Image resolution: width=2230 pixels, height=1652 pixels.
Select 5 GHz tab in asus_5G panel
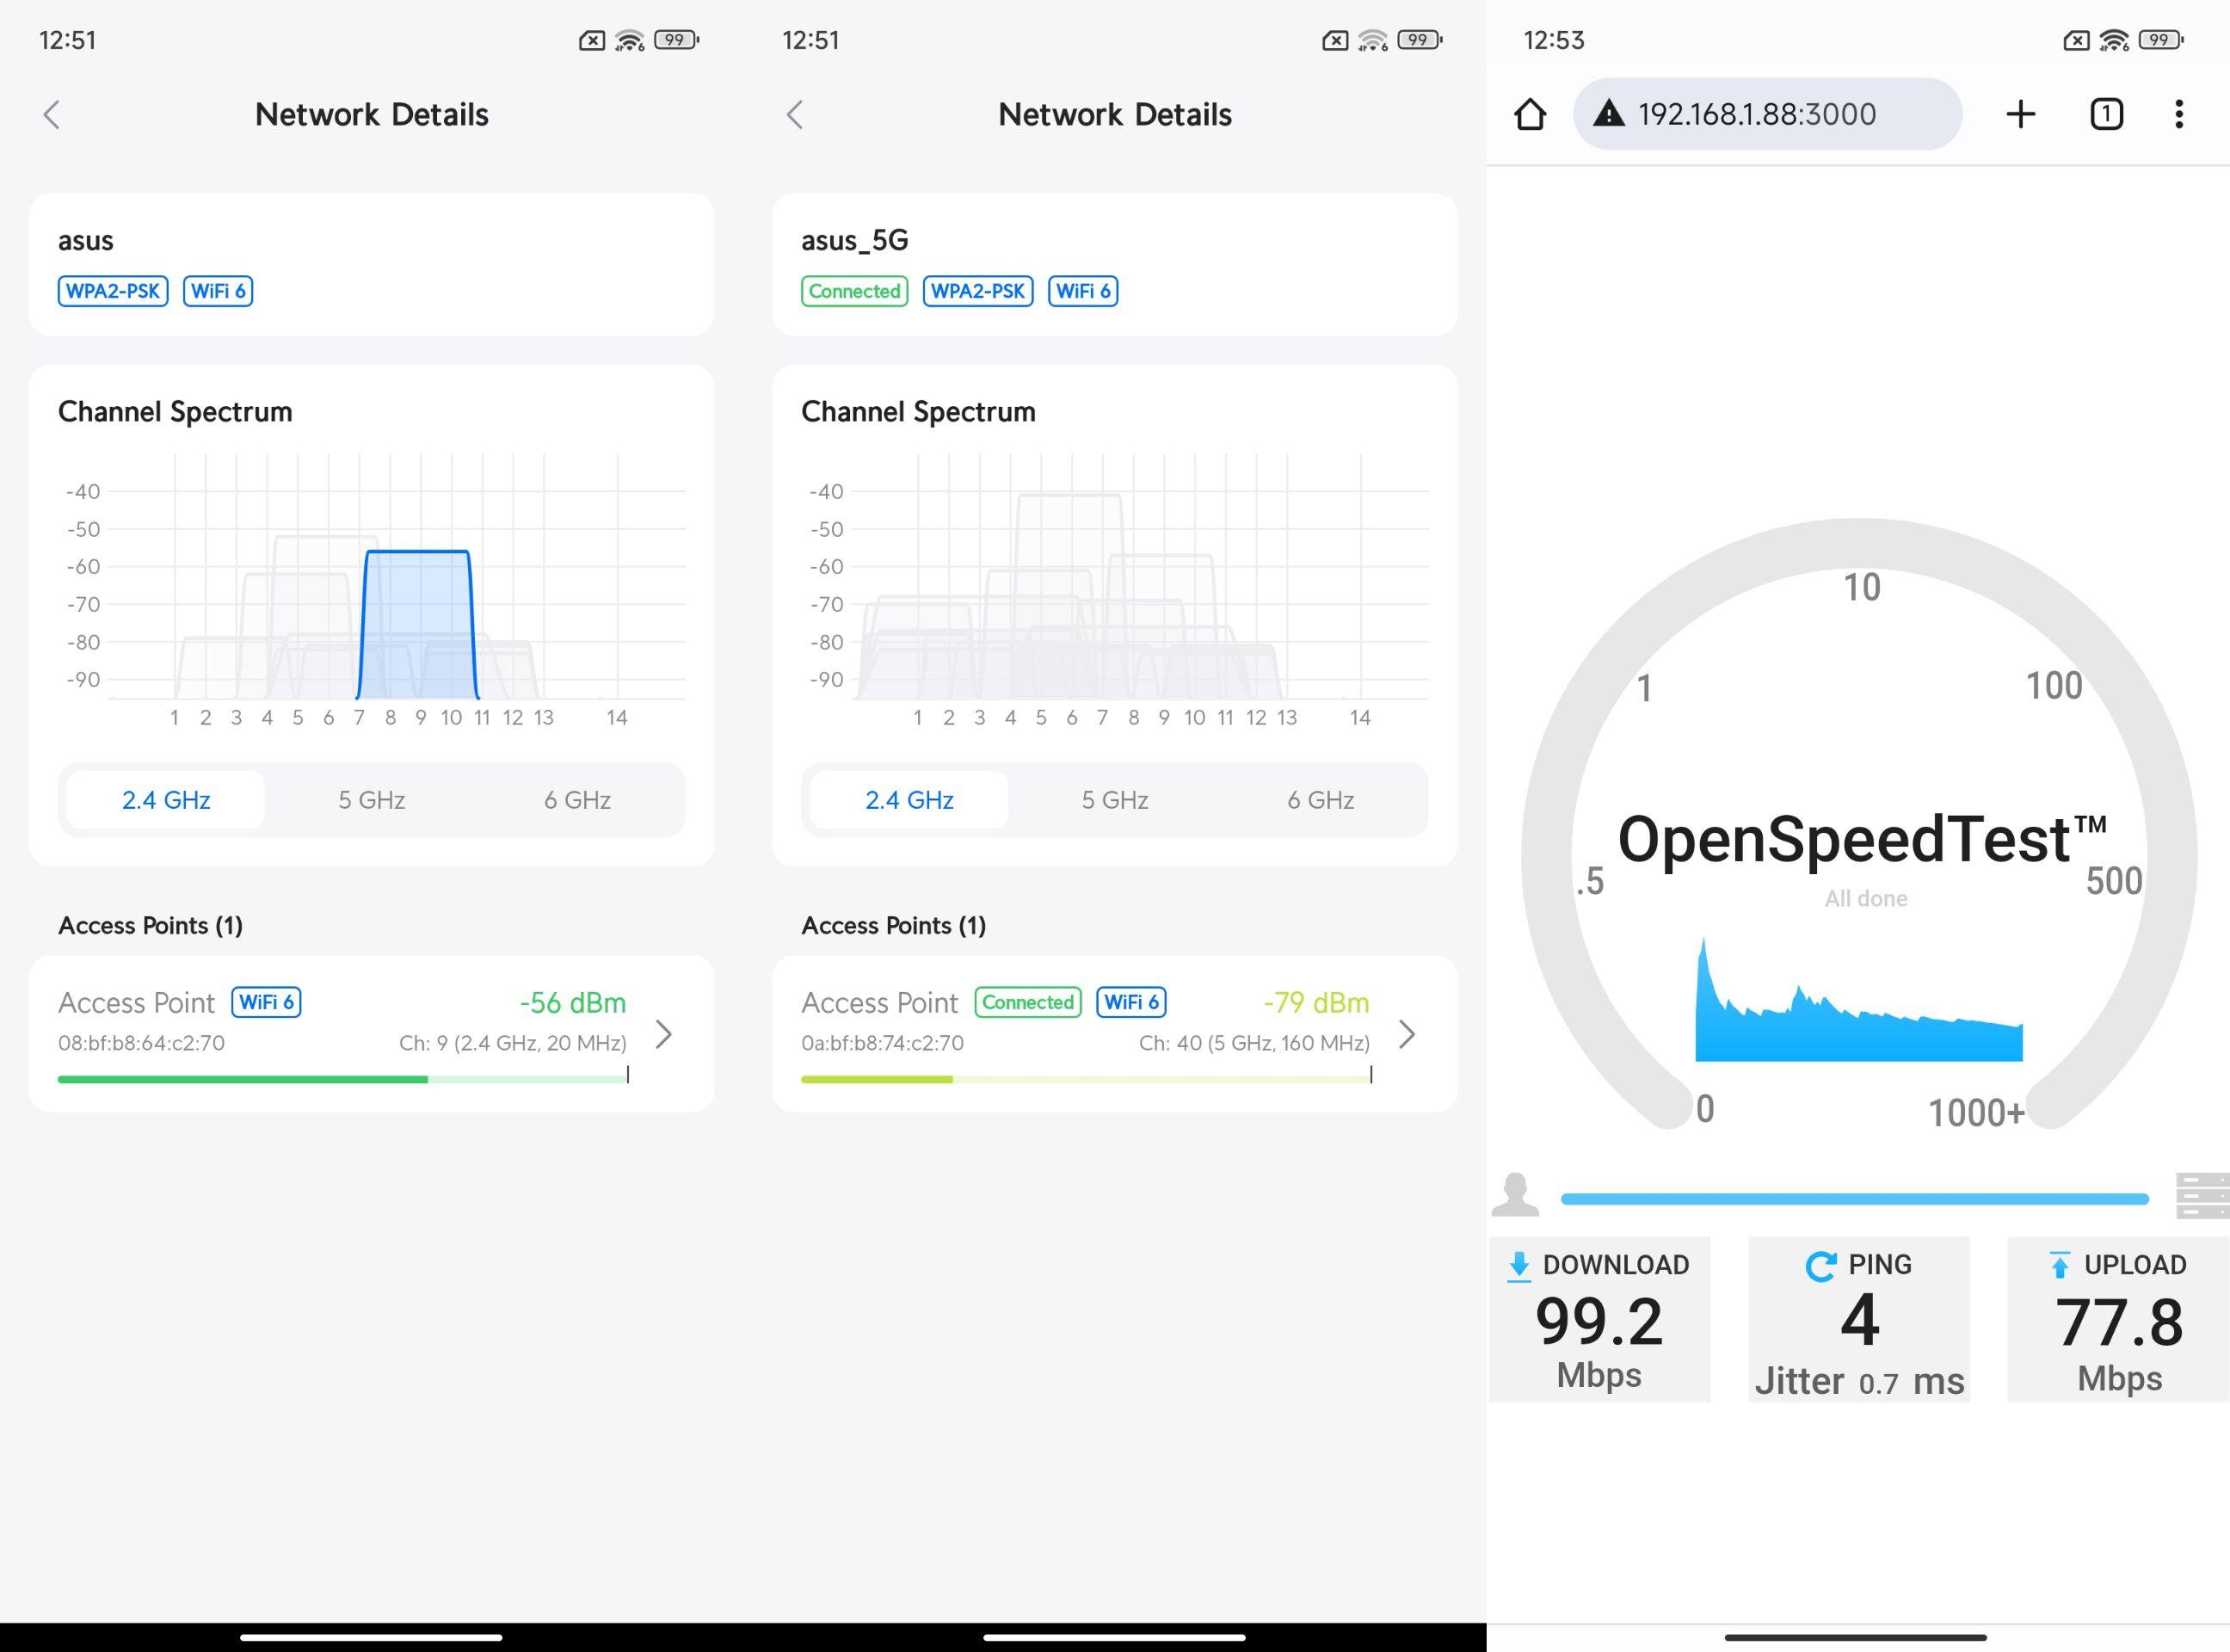[x=1114, y=800]
